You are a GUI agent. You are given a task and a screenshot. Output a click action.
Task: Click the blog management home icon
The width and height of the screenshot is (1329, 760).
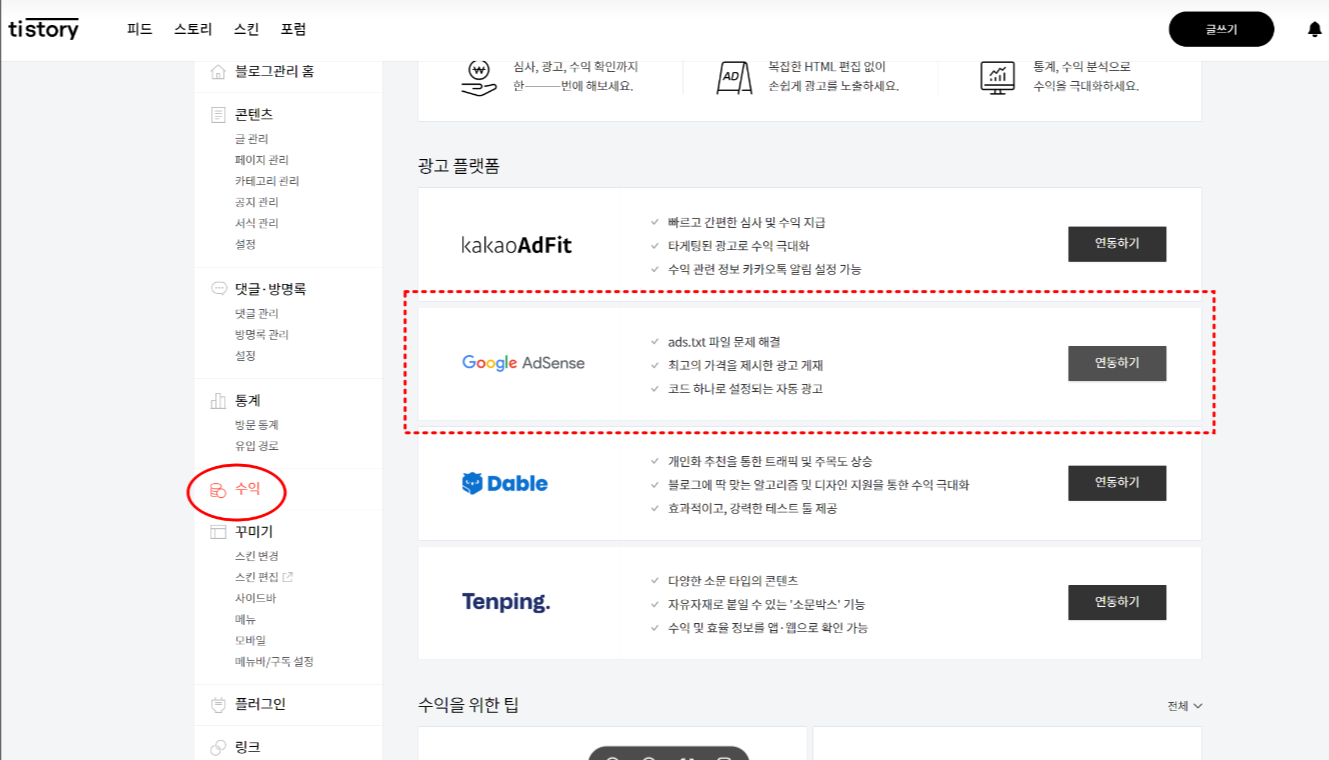(x=218, y=71)
